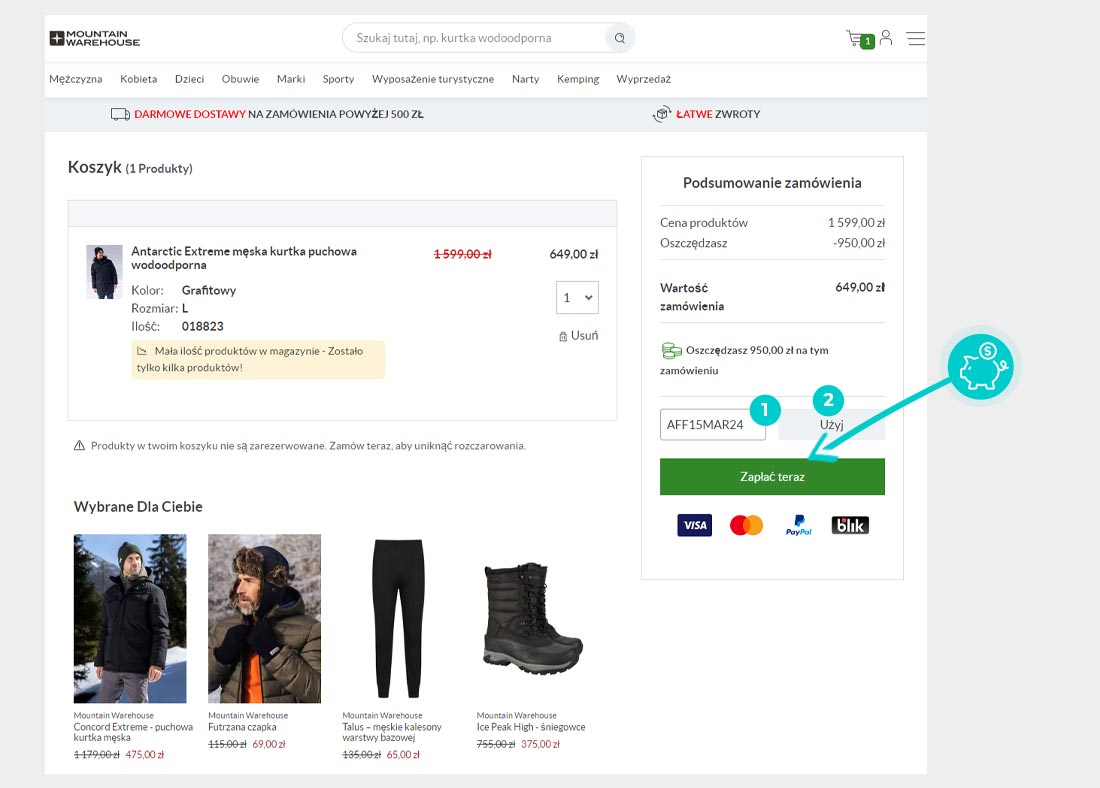This screenshot has height=788, width=1100.
Task: Click the product code 018823
Action: coord(203,326)
